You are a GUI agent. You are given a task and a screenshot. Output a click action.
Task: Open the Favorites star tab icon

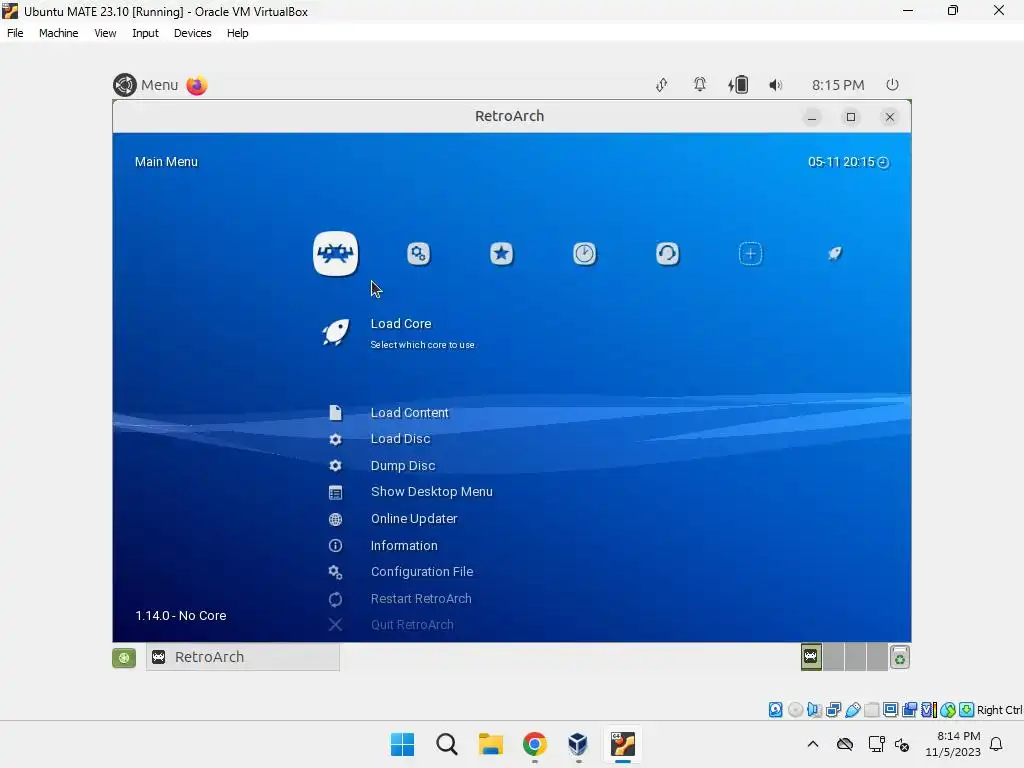pos(502,253)
